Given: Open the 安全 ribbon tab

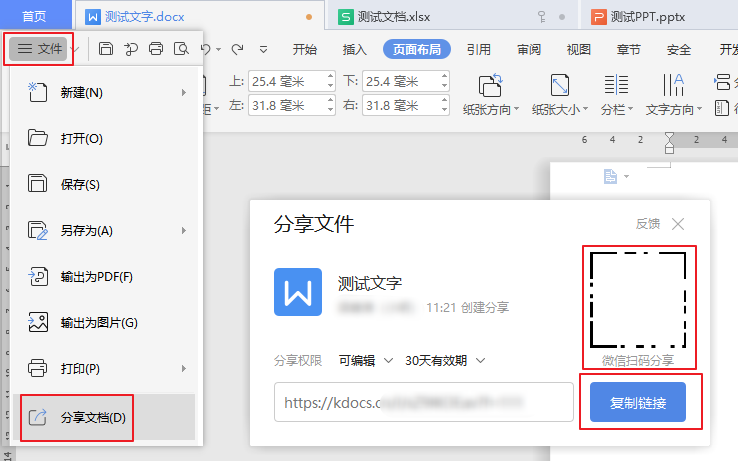Looking at the screenshot, I should point(679,49).
